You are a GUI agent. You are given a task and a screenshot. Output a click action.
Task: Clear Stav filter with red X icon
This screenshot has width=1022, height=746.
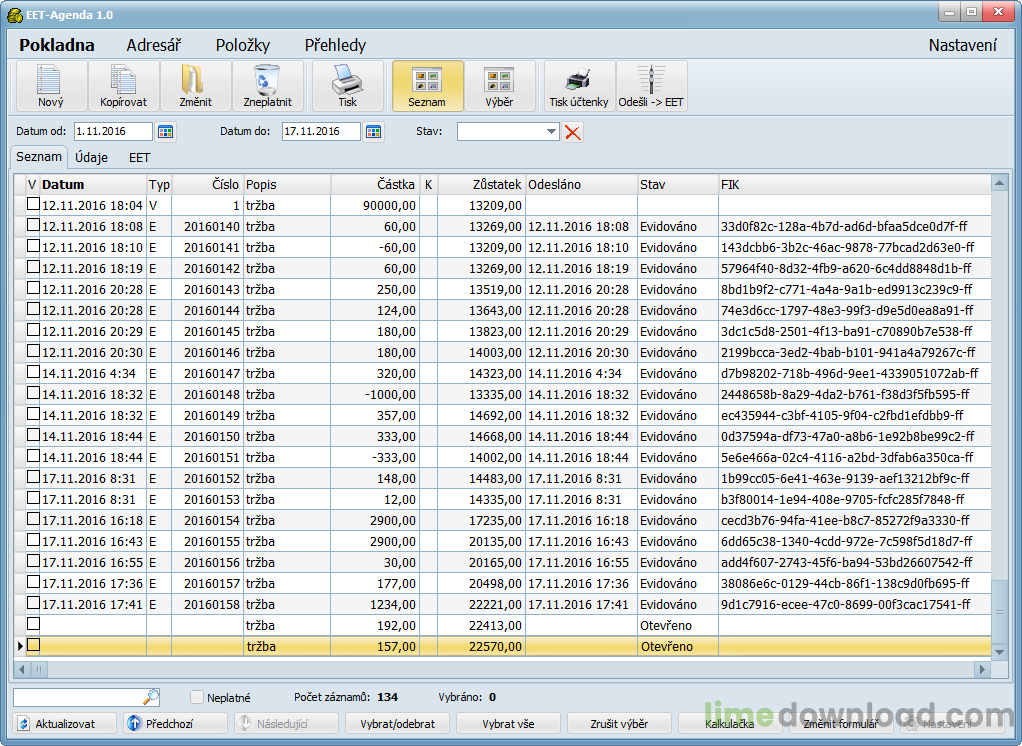point(573,132)
